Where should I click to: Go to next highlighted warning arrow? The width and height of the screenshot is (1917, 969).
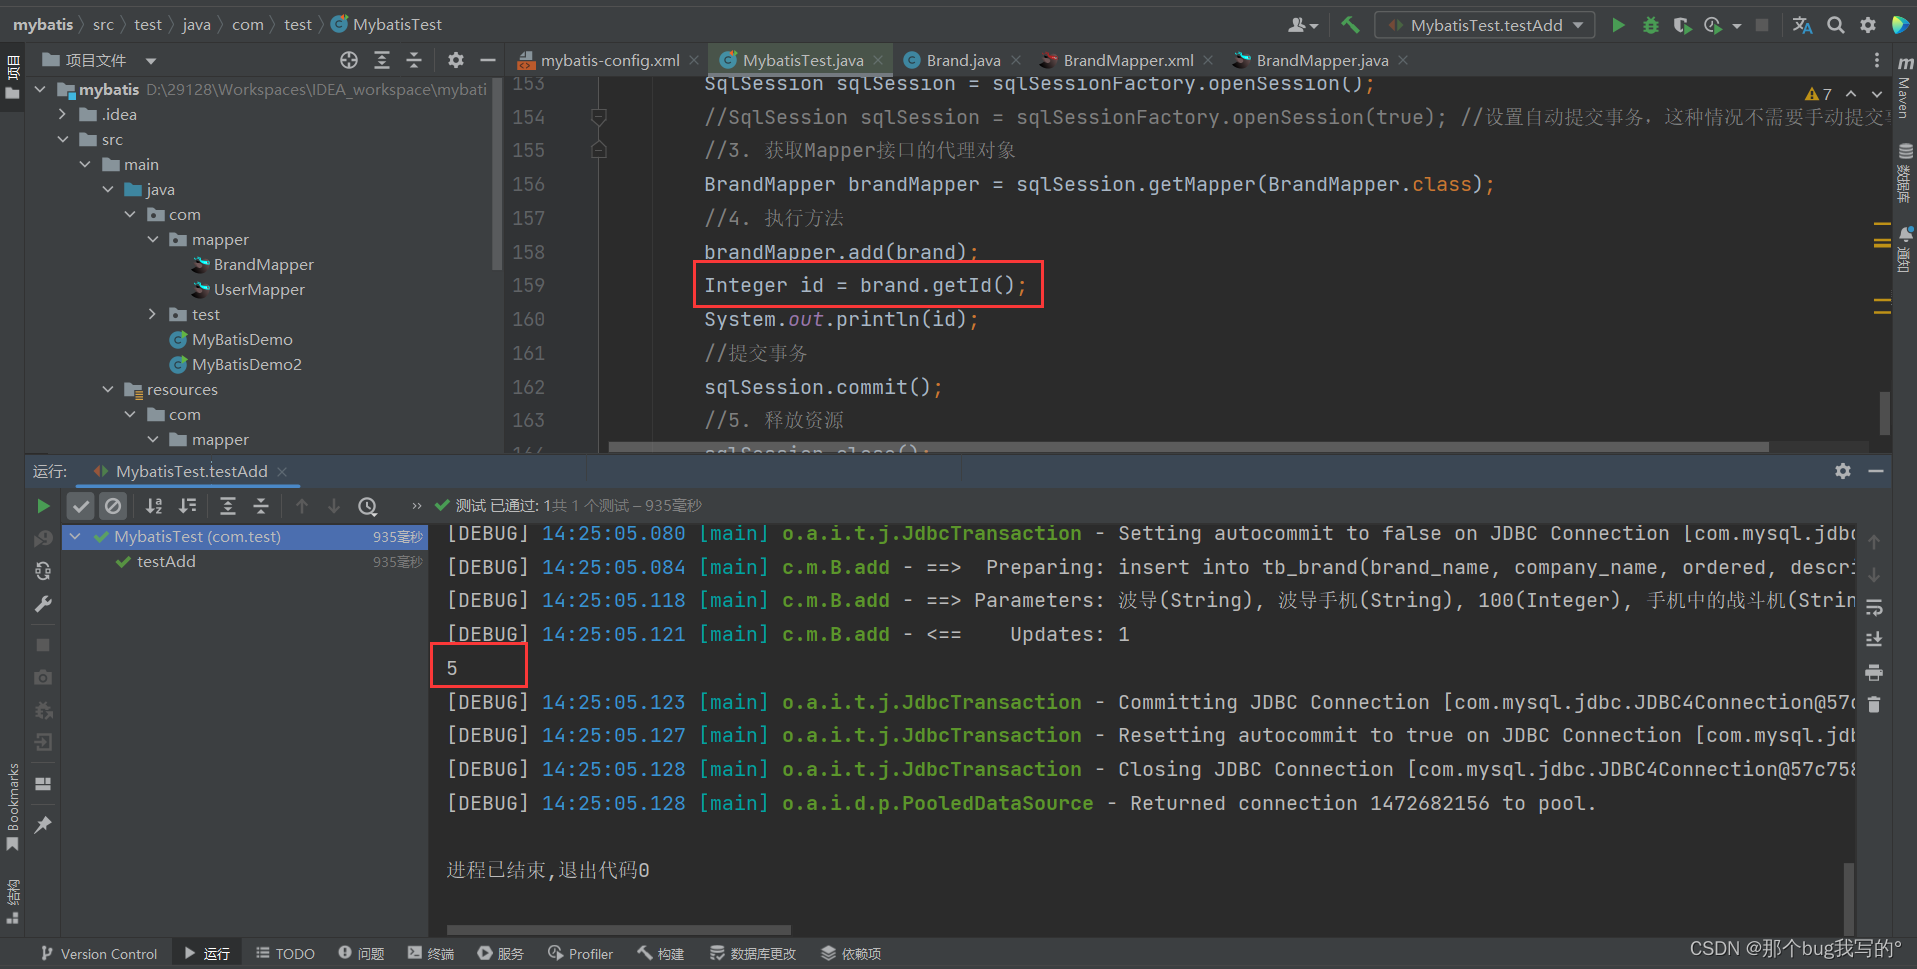click(x=1877, y=94)
